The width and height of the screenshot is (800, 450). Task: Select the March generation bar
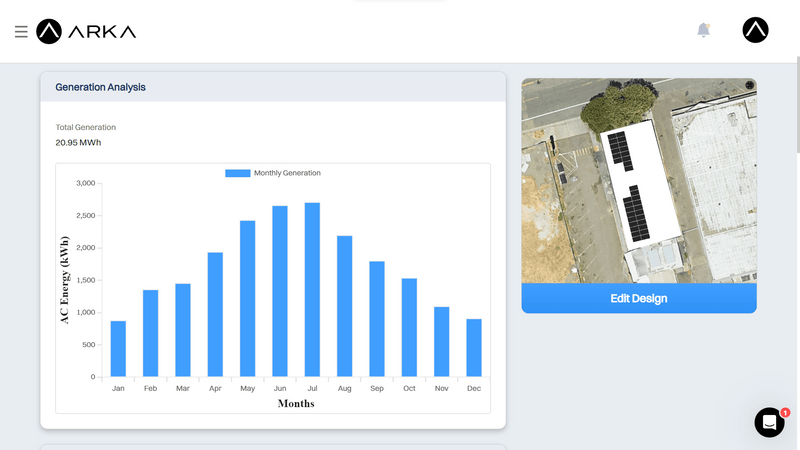(183, 330)
